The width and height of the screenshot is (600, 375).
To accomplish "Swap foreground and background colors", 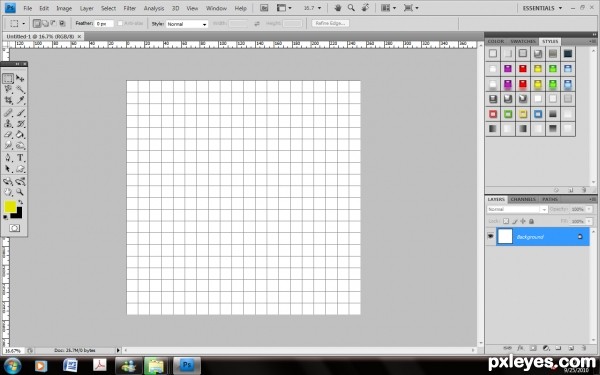I will (20, 202).
